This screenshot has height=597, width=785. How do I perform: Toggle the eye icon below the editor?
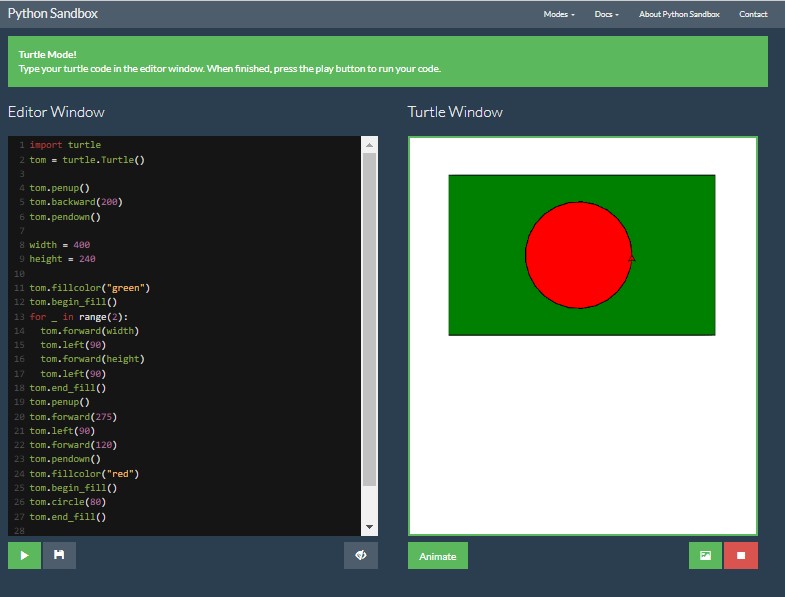pos(360,555)
